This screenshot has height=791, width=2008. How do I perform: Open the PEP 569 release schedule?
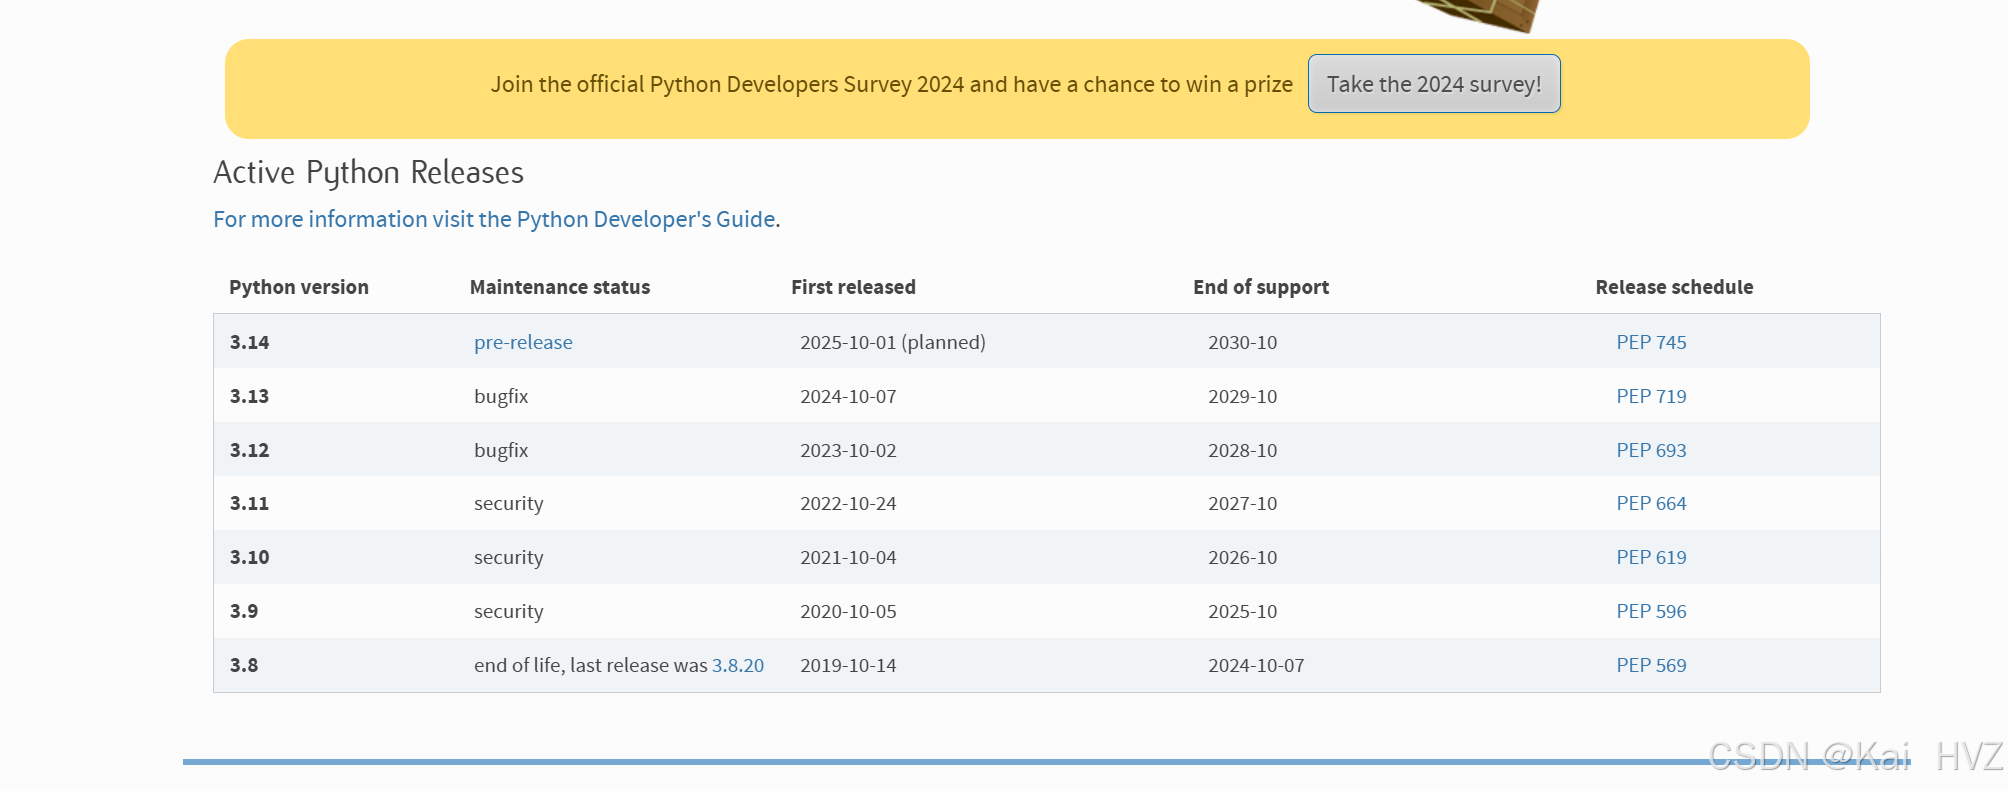1651,665
